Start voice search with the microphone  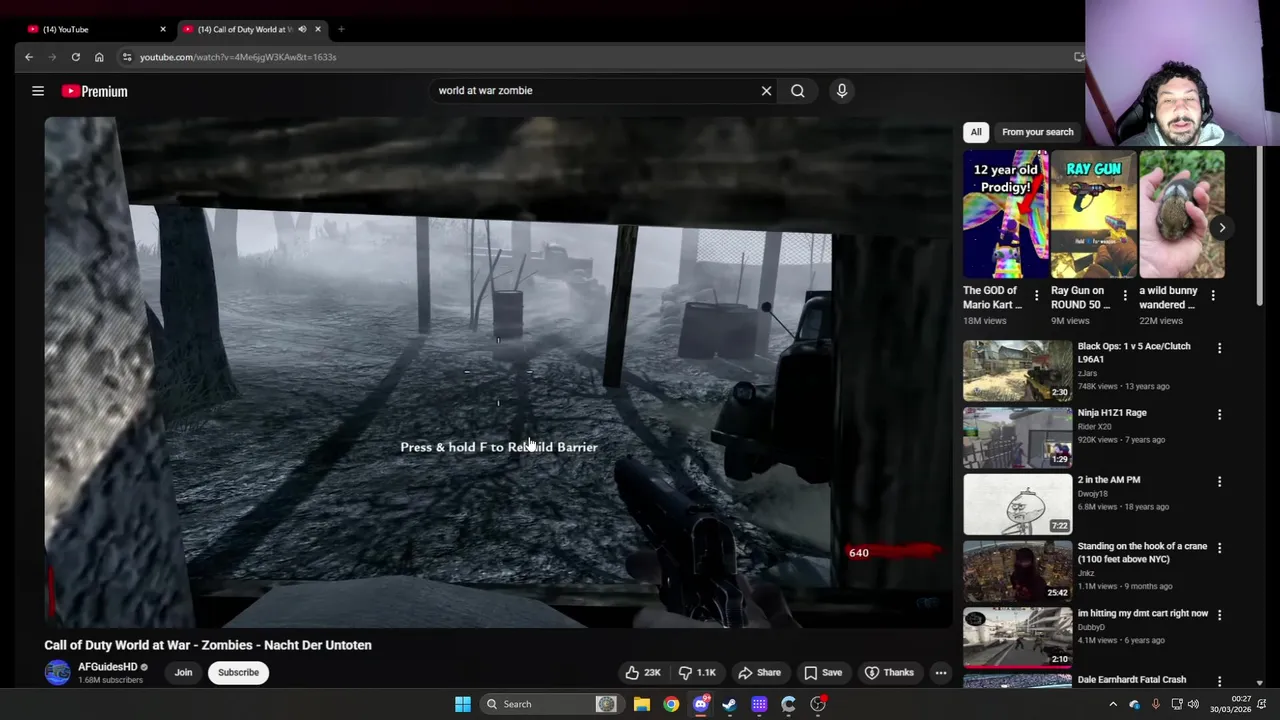pos(842,91)
